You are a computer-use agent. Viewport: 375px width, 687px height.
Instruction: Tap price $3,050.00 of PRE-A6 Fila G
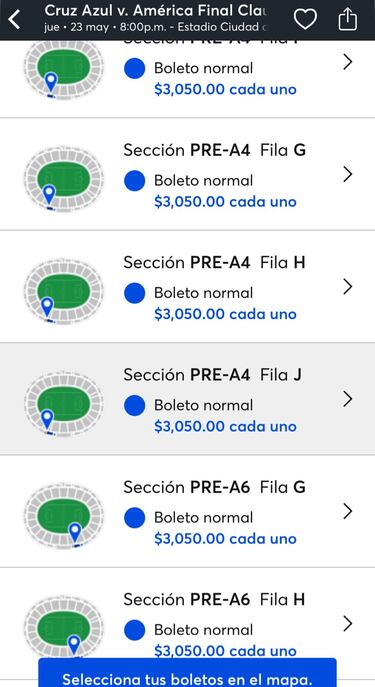(189, 538)
